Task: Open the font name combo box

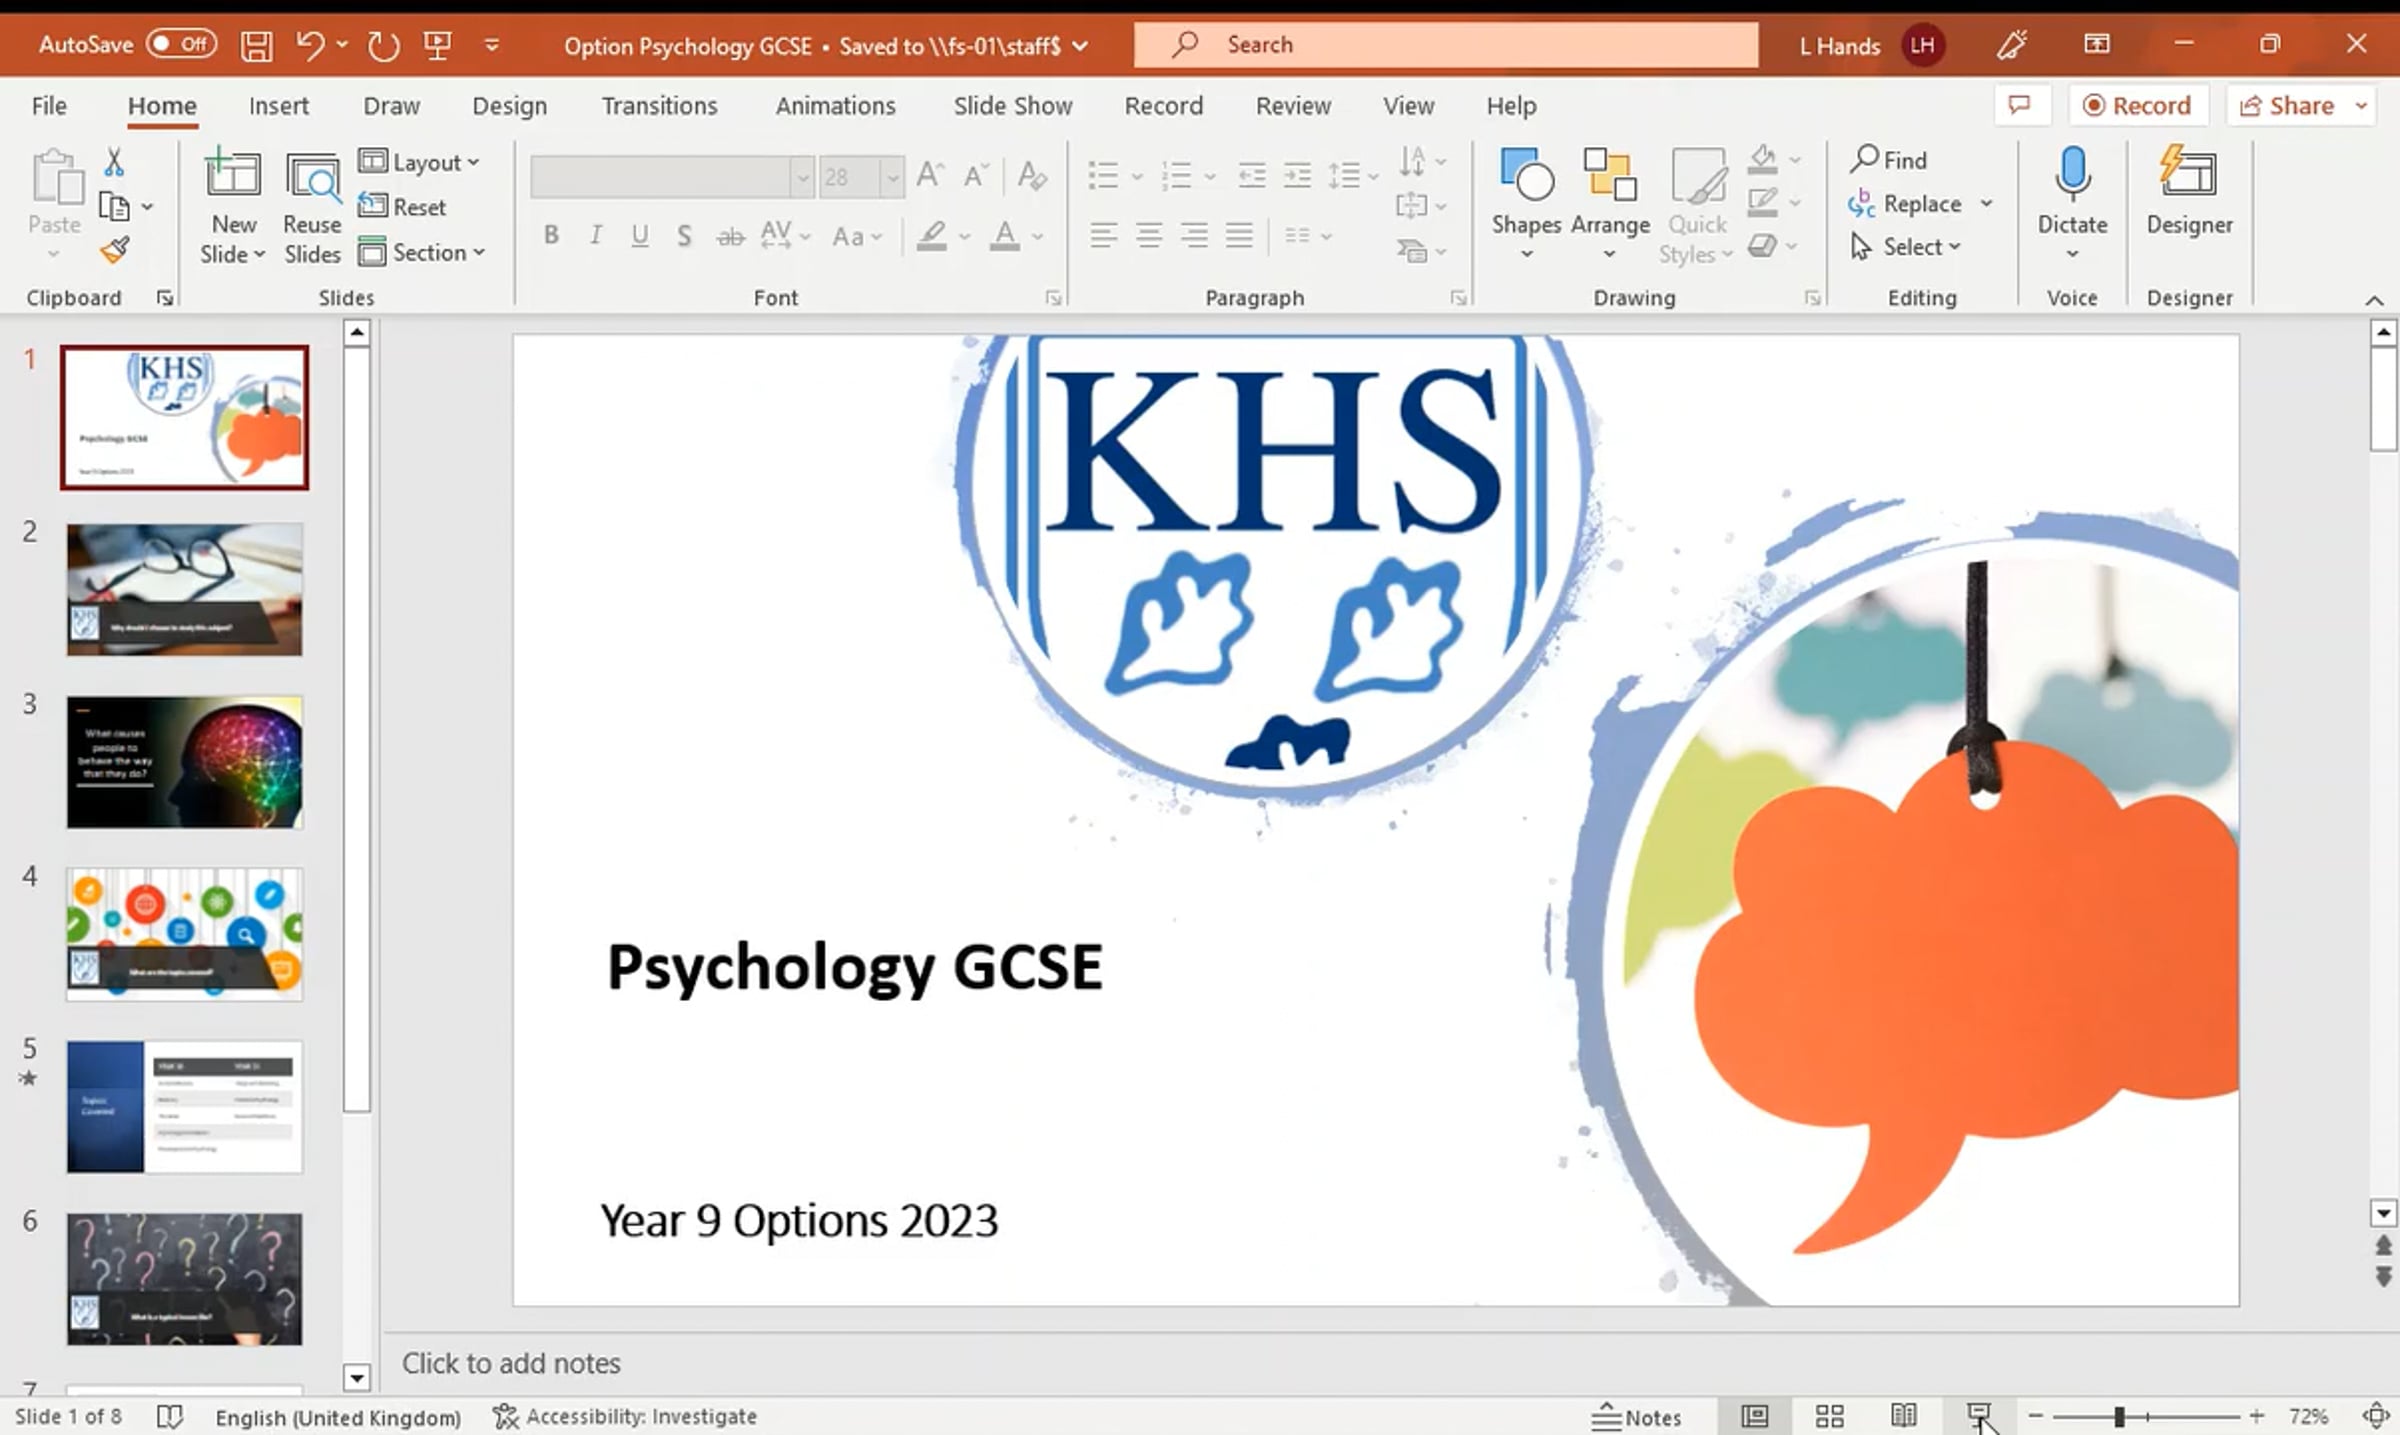Action: point(673,178)
